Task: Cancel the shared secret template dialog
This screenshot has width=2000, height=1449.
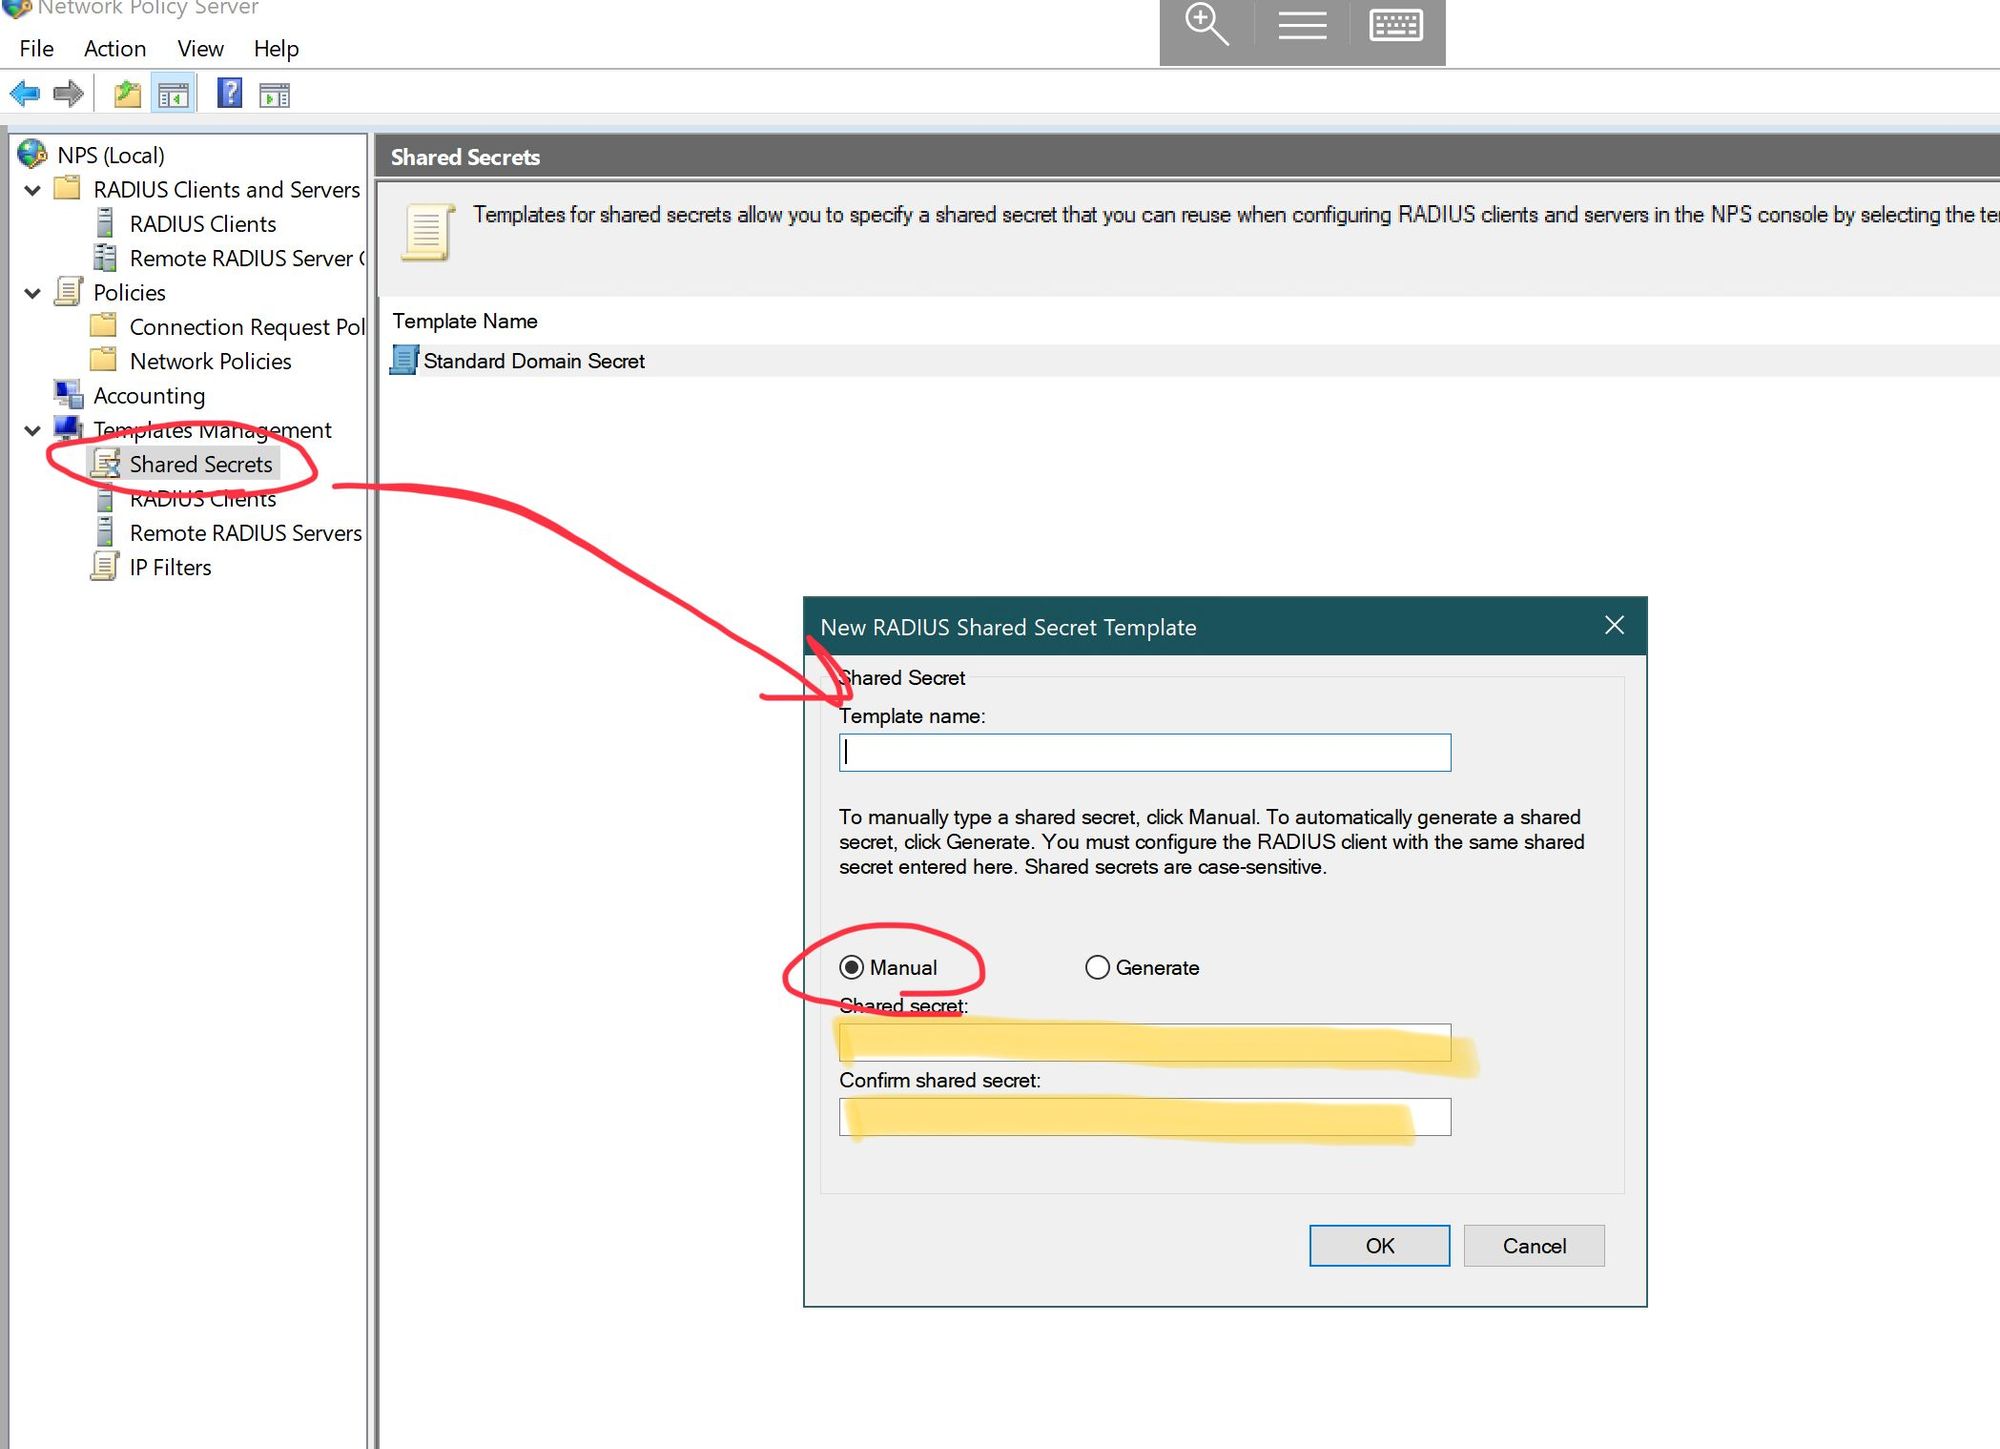Action: [x=1533, y=1245]
